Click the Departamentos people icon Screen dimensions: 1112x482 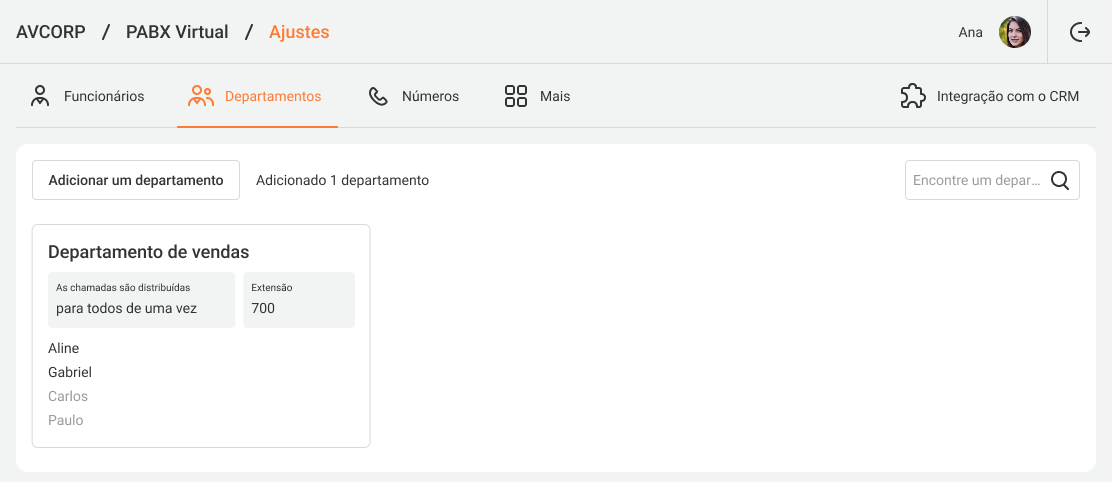pyautogui.click(x=201, y=96)
